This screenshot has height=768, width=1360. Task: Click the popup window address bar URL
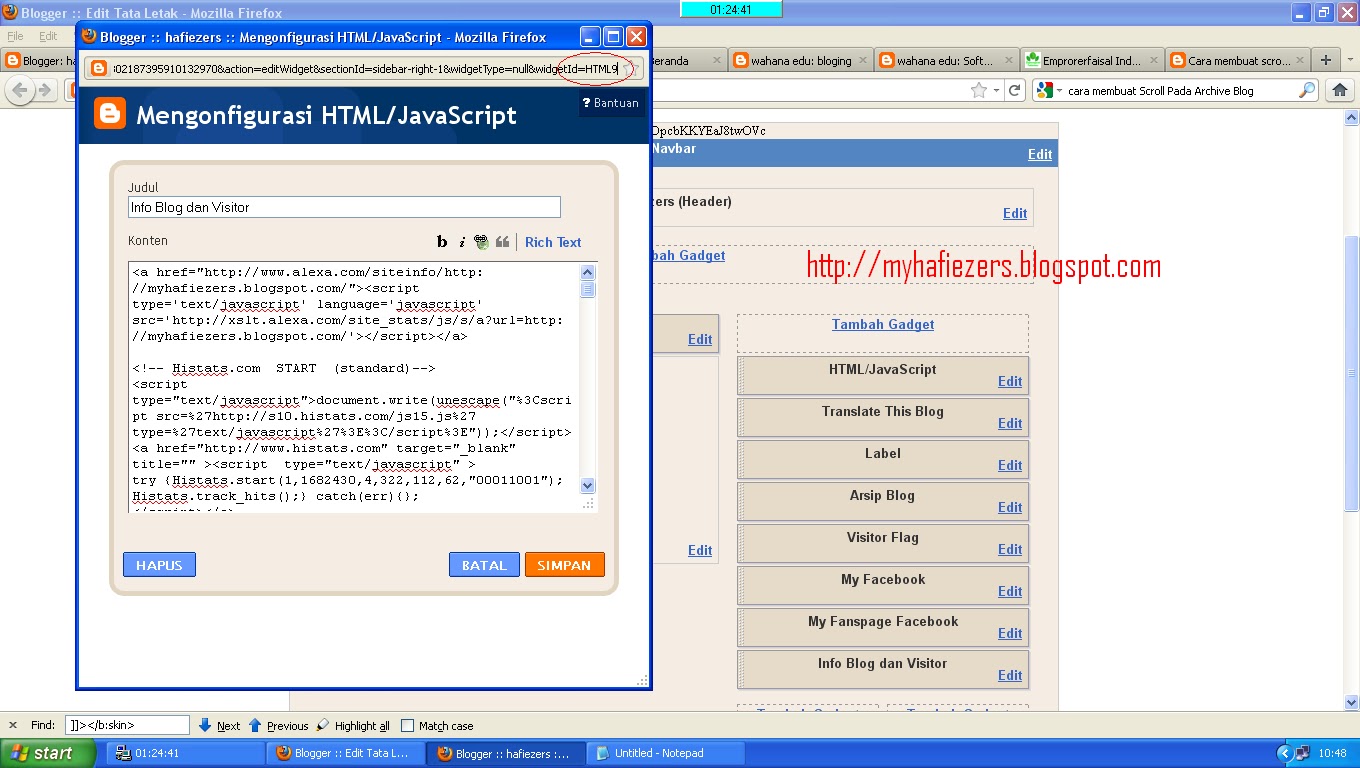pos(365,69)
